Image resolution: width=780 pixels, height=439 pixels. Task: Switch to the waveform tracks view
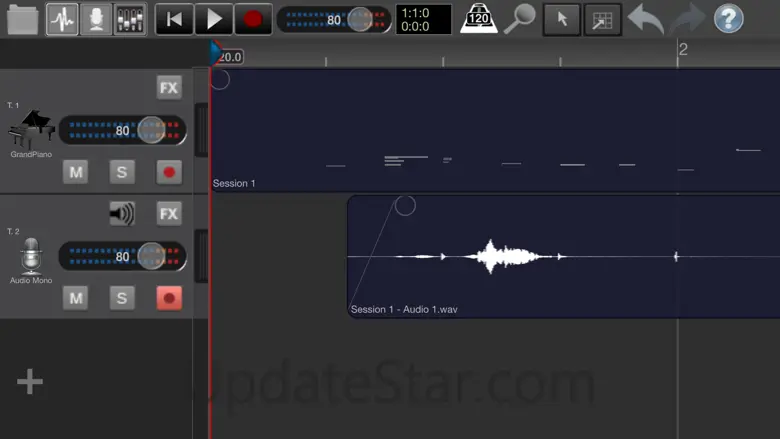[62, 19]
